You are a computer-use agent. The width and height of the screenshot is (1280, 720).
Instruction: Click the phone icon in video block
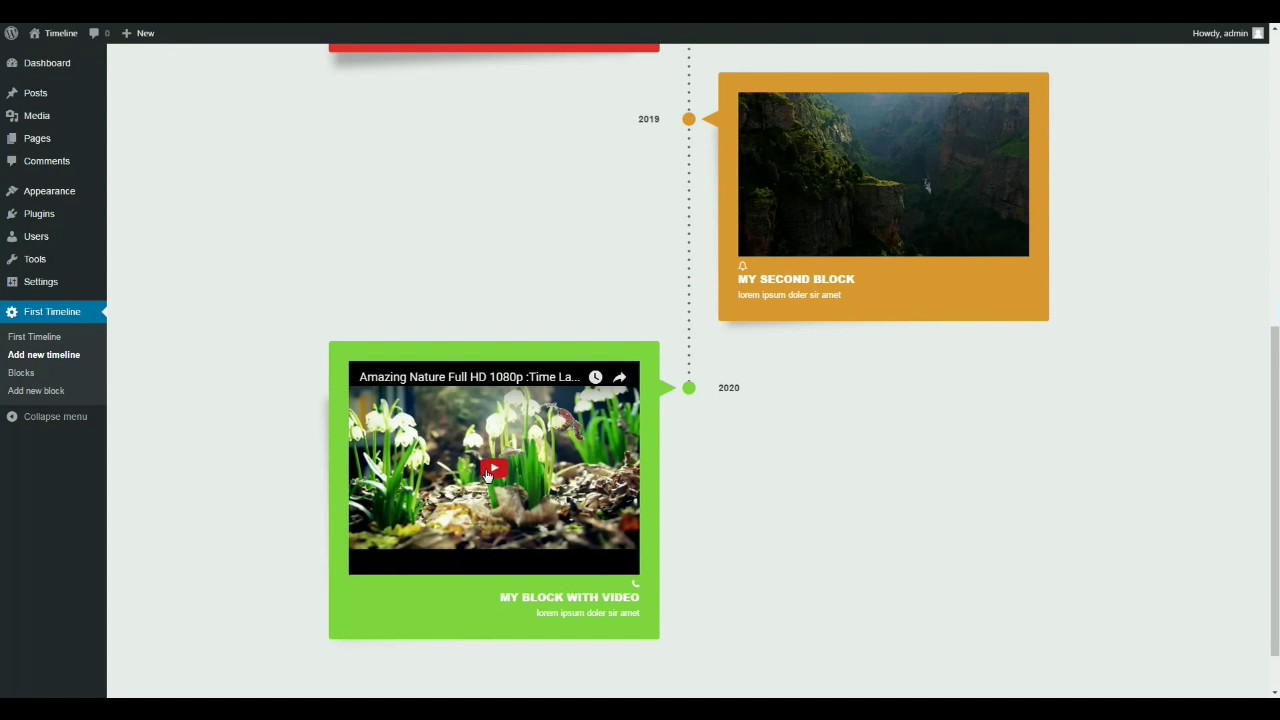(x=635, y=584)
